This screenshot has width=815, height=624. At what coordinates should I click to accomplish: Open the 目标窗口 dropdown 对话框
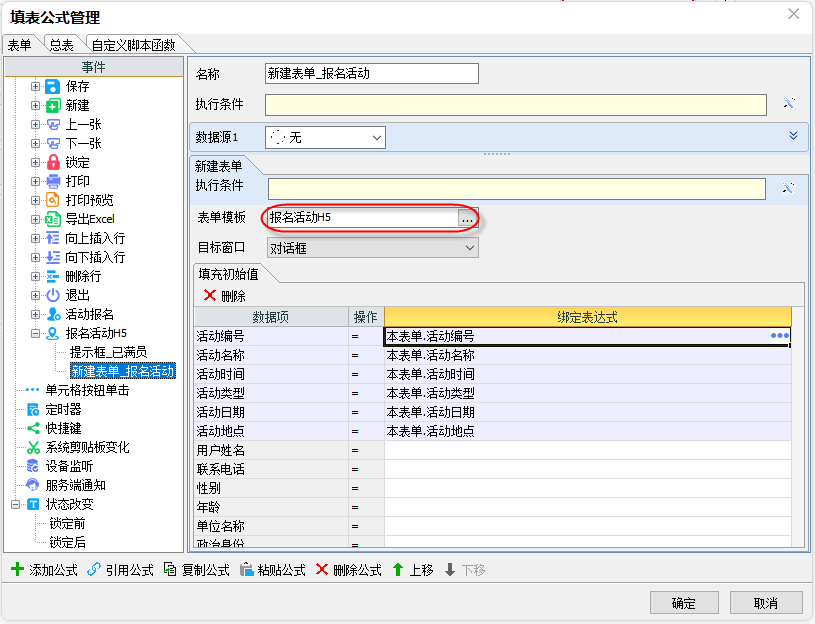pyautogui.click(x=373, y=248)
